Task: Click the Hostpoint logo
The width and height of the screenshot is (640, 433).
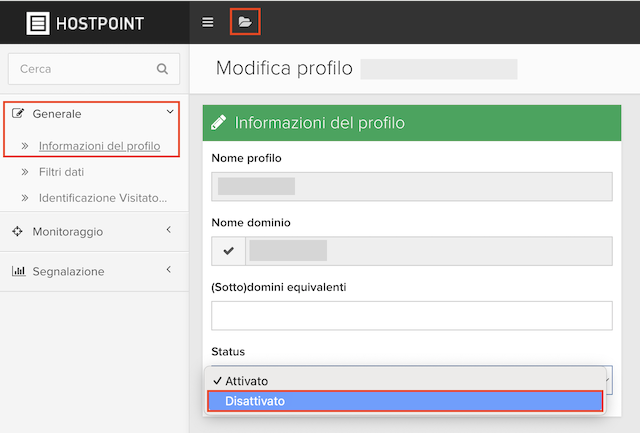Action: coord(85,23)
